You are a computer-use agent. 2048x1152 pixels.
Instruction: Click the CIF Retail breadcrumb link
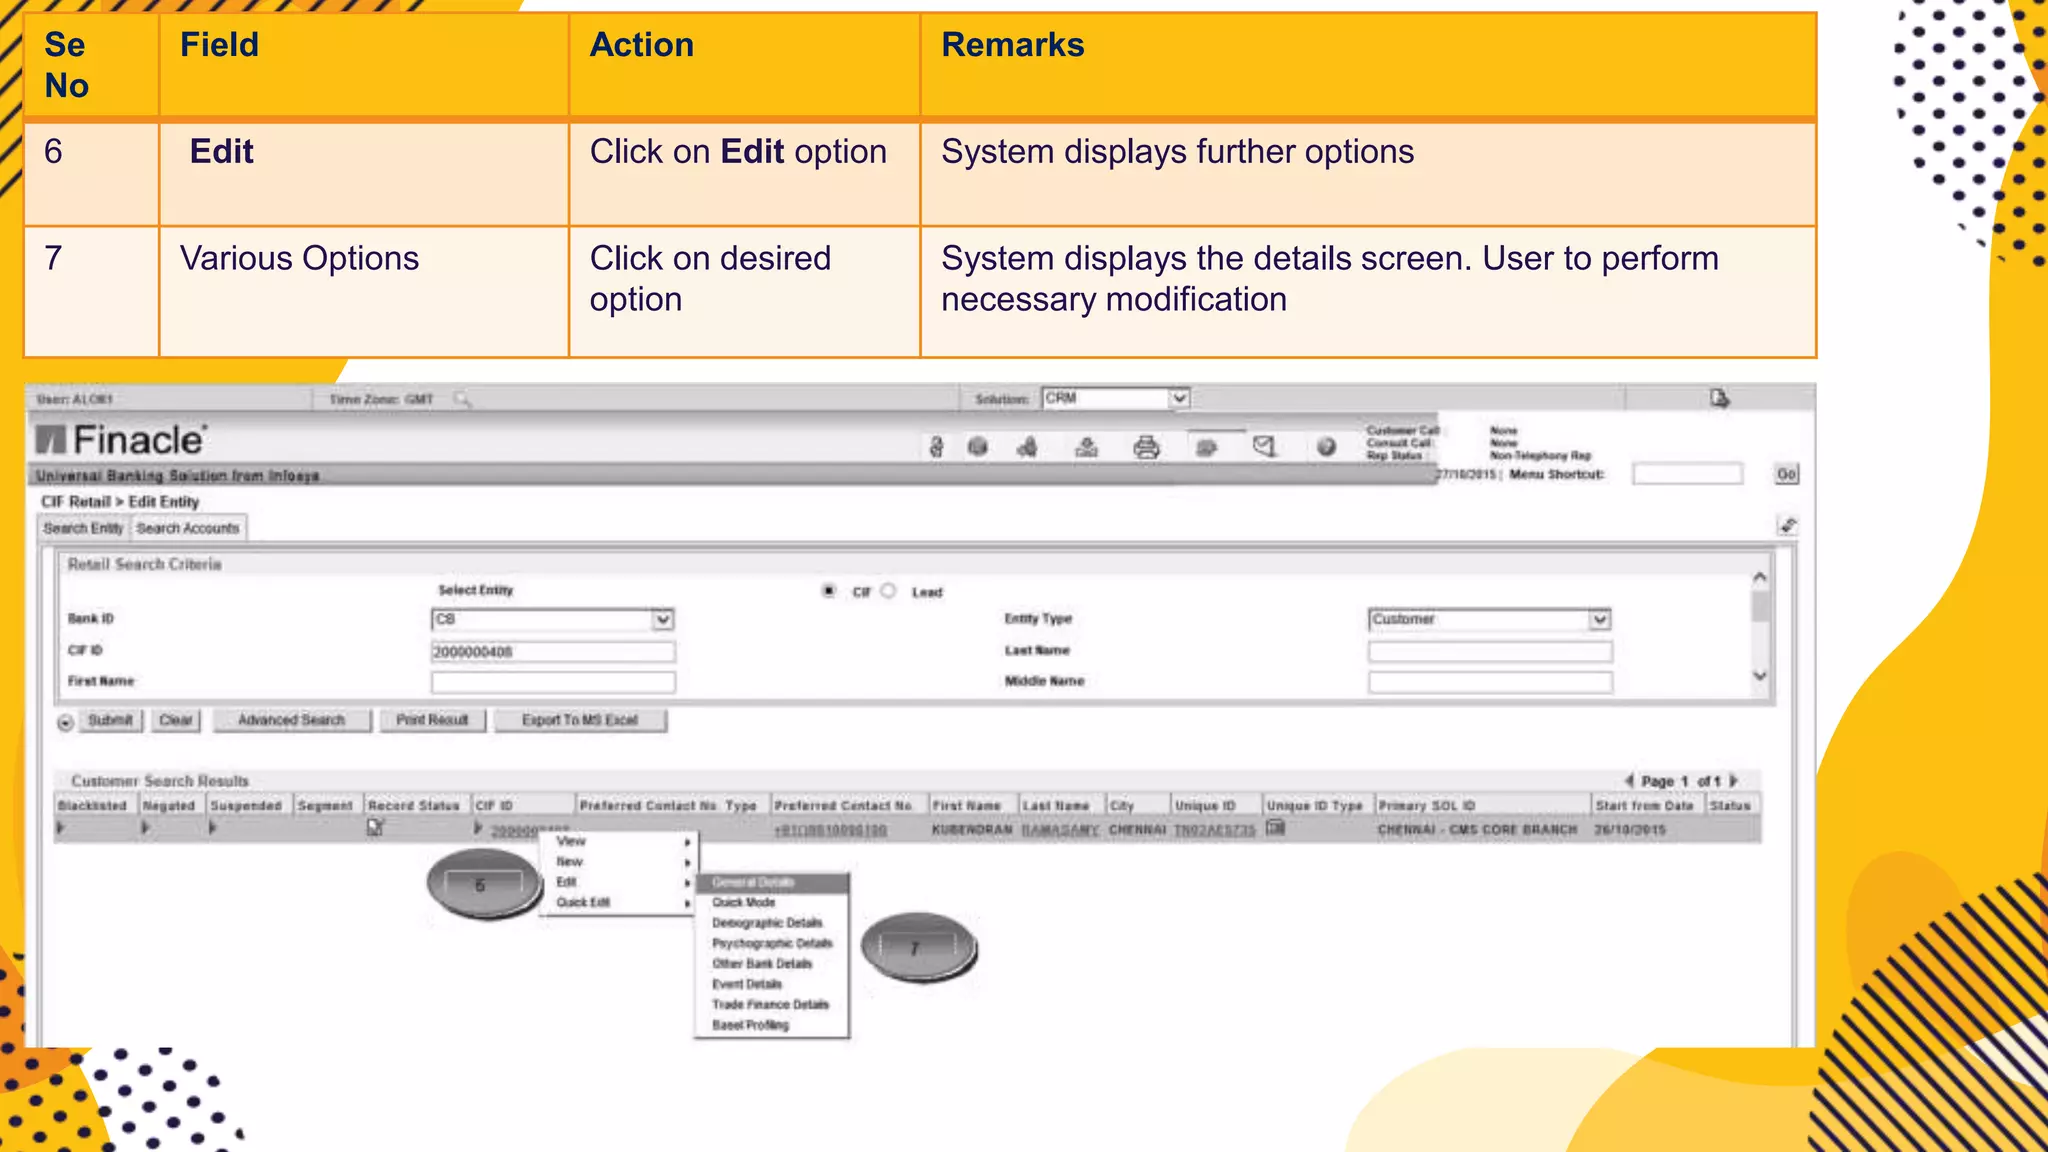[76, 502]
